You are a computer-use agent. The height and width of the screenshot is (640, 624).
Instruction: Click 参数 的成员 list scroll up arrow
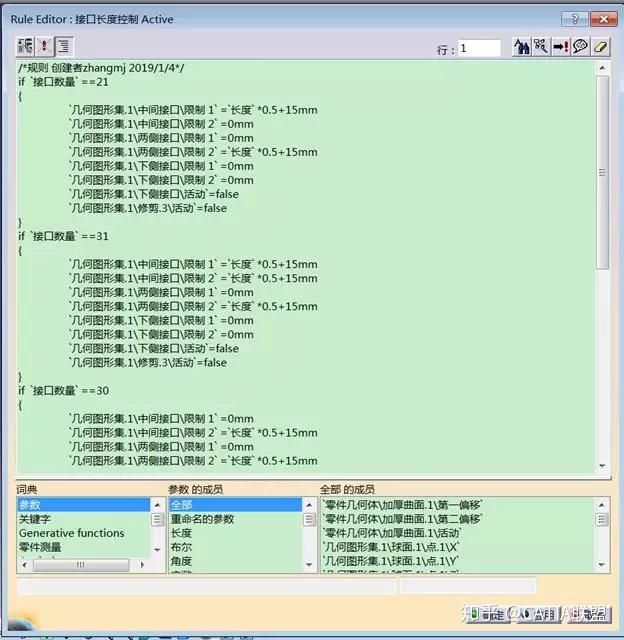click(309, 505)
